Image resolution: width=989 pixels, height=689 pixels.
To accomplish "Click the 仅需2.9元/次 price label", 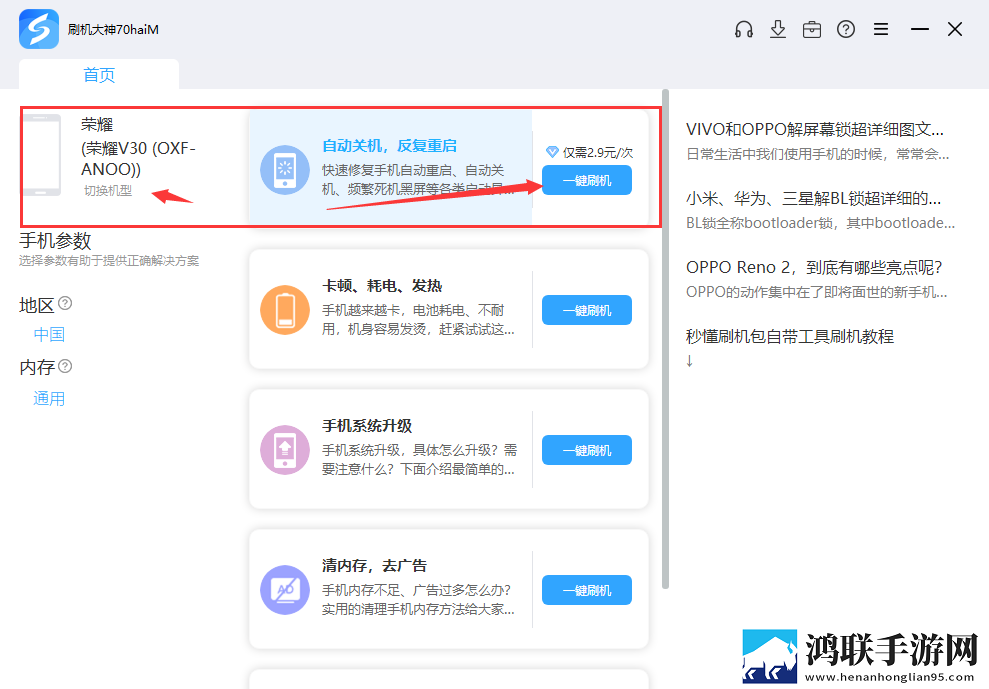I will (598, 152).
